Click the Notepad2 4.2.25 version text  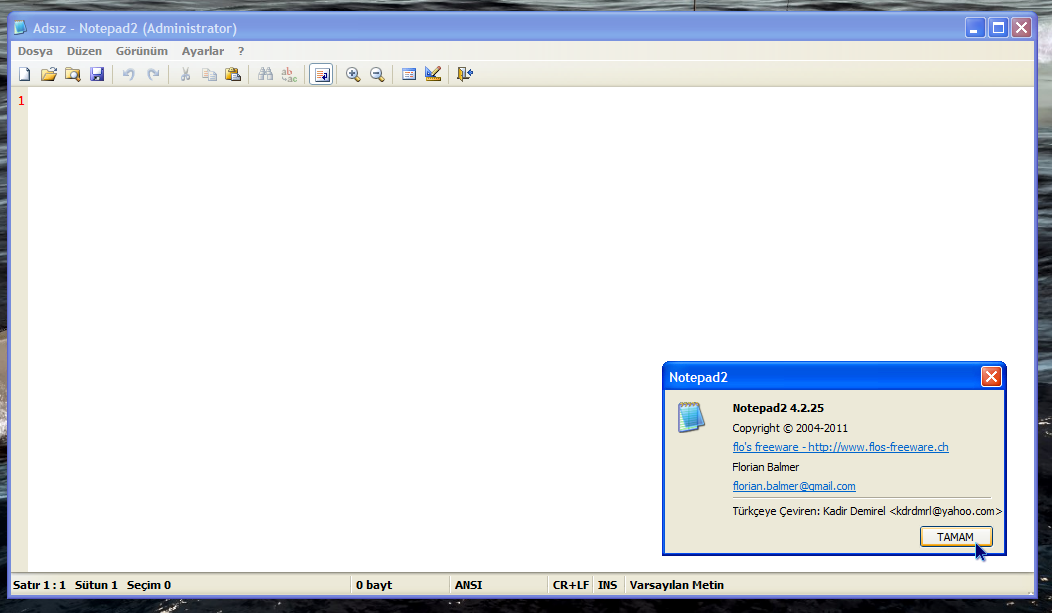click(x=778, y=408)
